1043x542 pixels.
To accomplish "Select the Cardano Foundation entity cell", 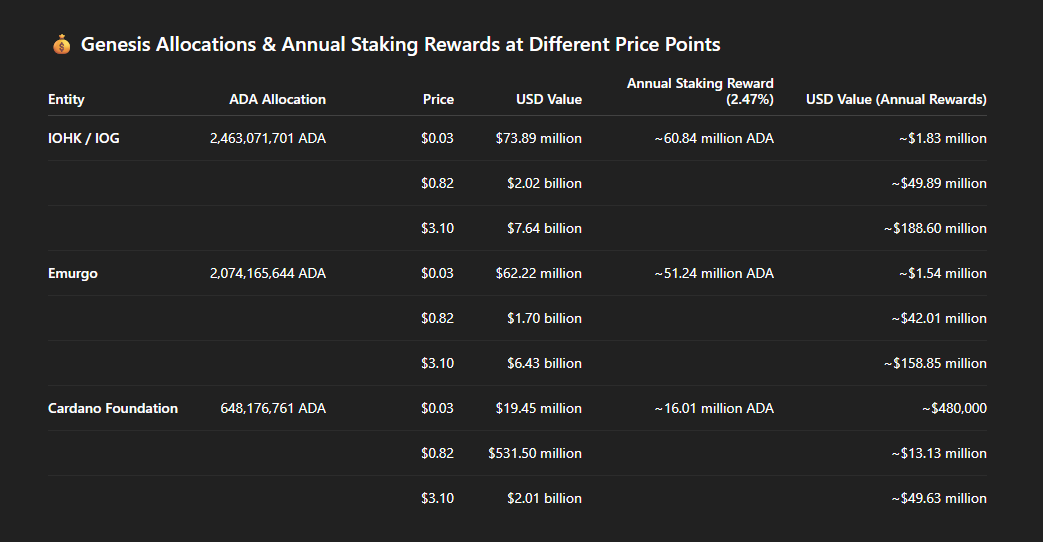I will click(x=113, y=408).
